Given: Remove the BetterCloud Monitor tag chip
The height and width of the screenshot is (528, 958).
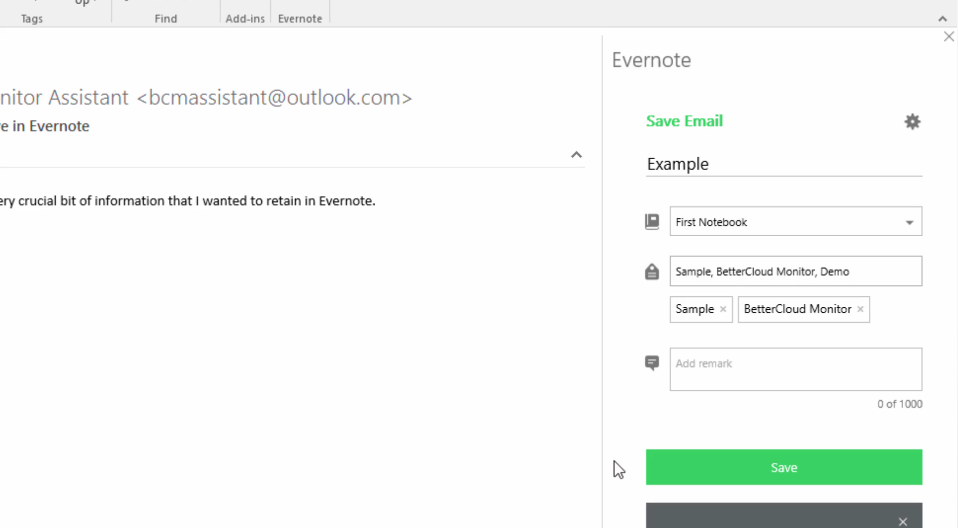Looking at the screenshot, I should coord(860,310).
